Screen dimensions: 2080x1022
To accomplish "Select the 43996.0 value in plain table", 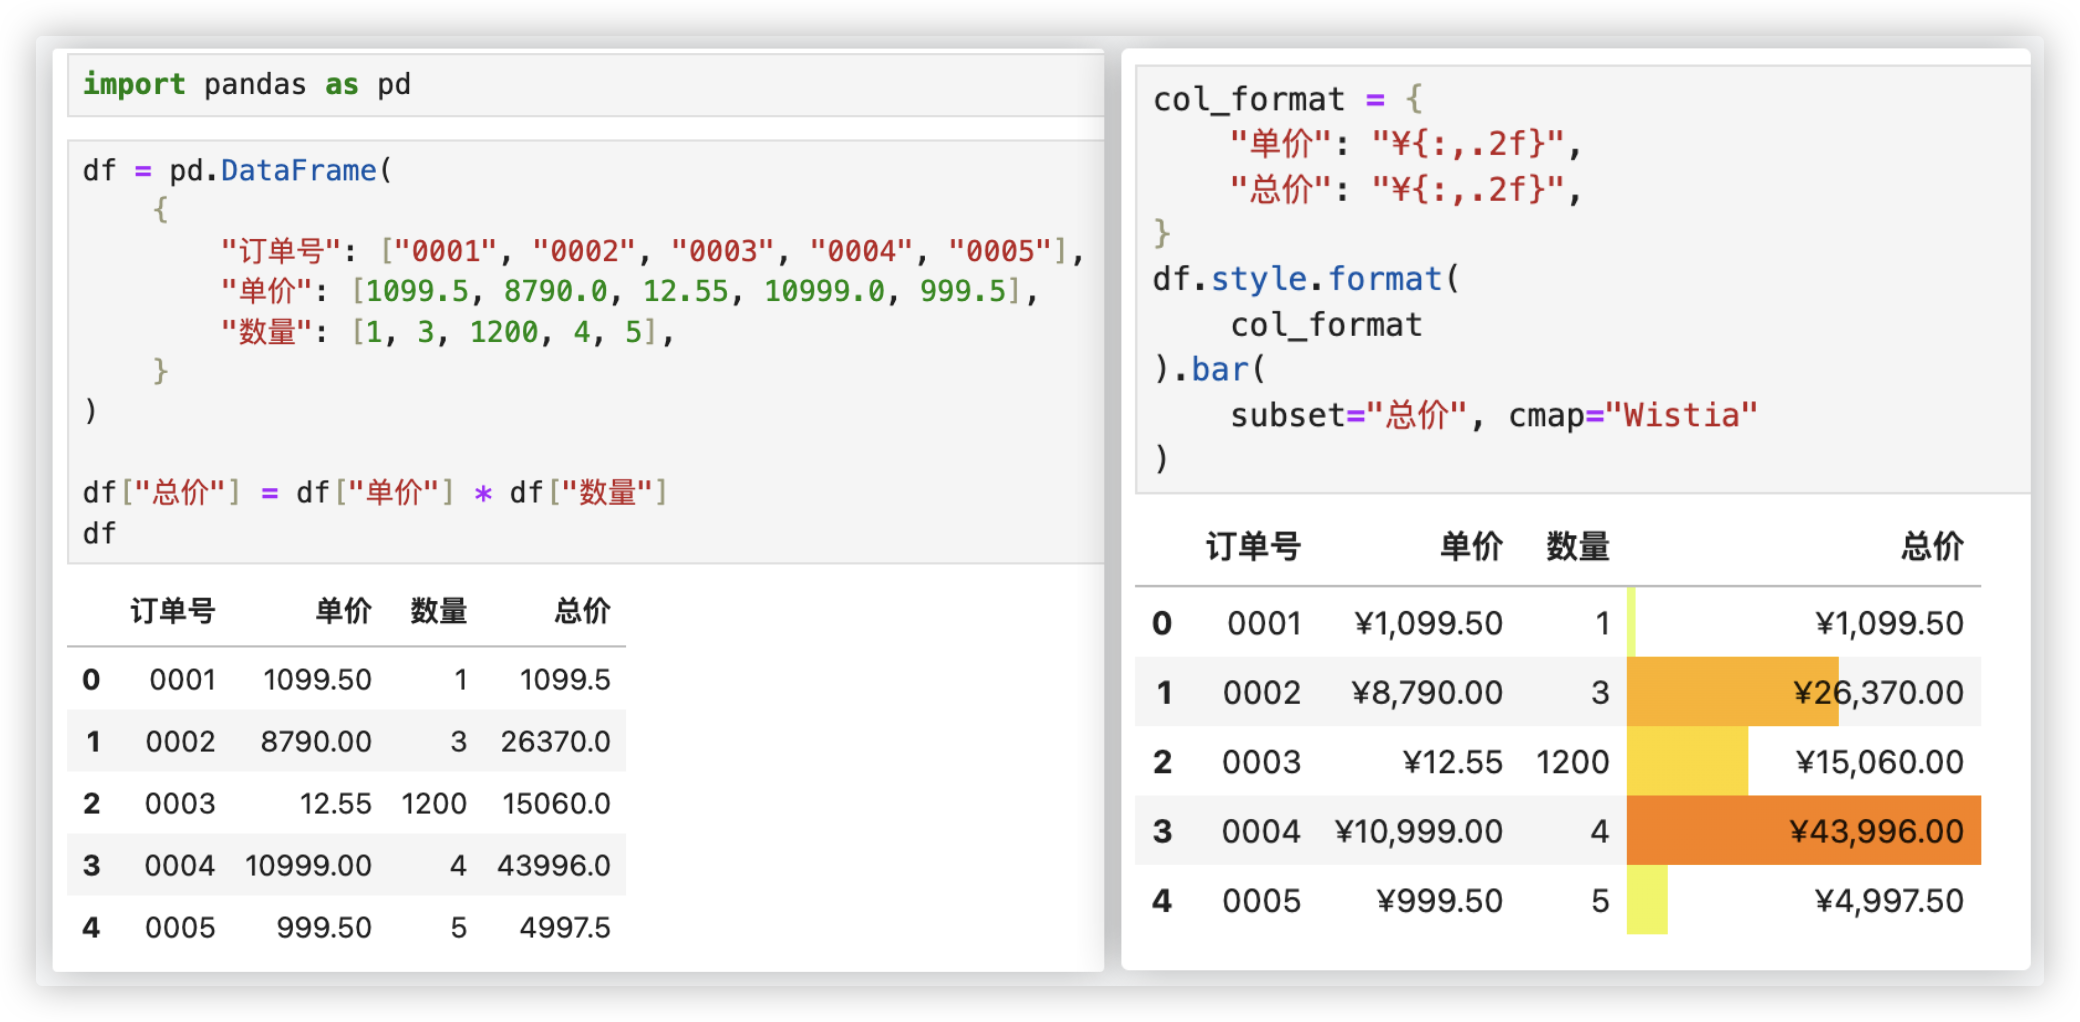I will [x=553, y=866].
